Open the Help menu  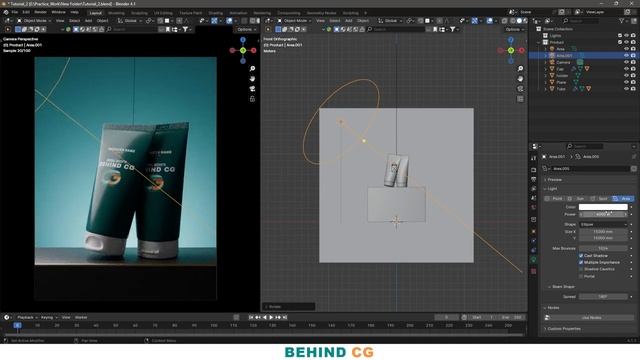[x=75, y=12]
